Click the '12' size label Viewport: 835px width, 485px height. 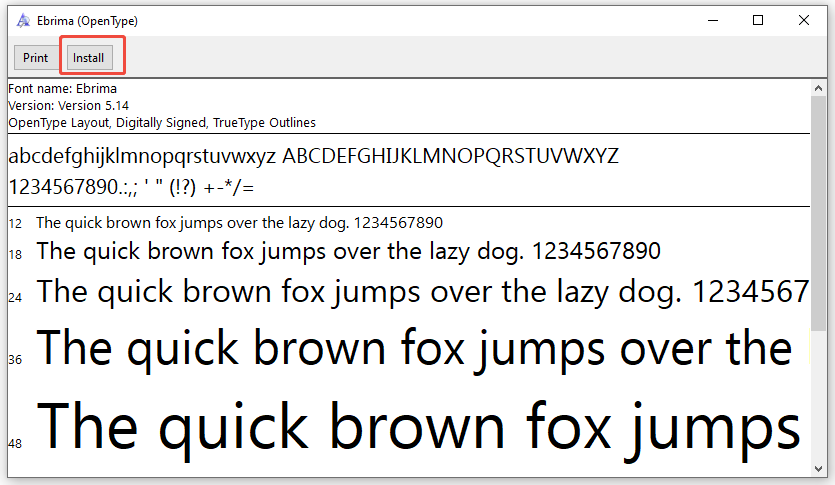15,224
